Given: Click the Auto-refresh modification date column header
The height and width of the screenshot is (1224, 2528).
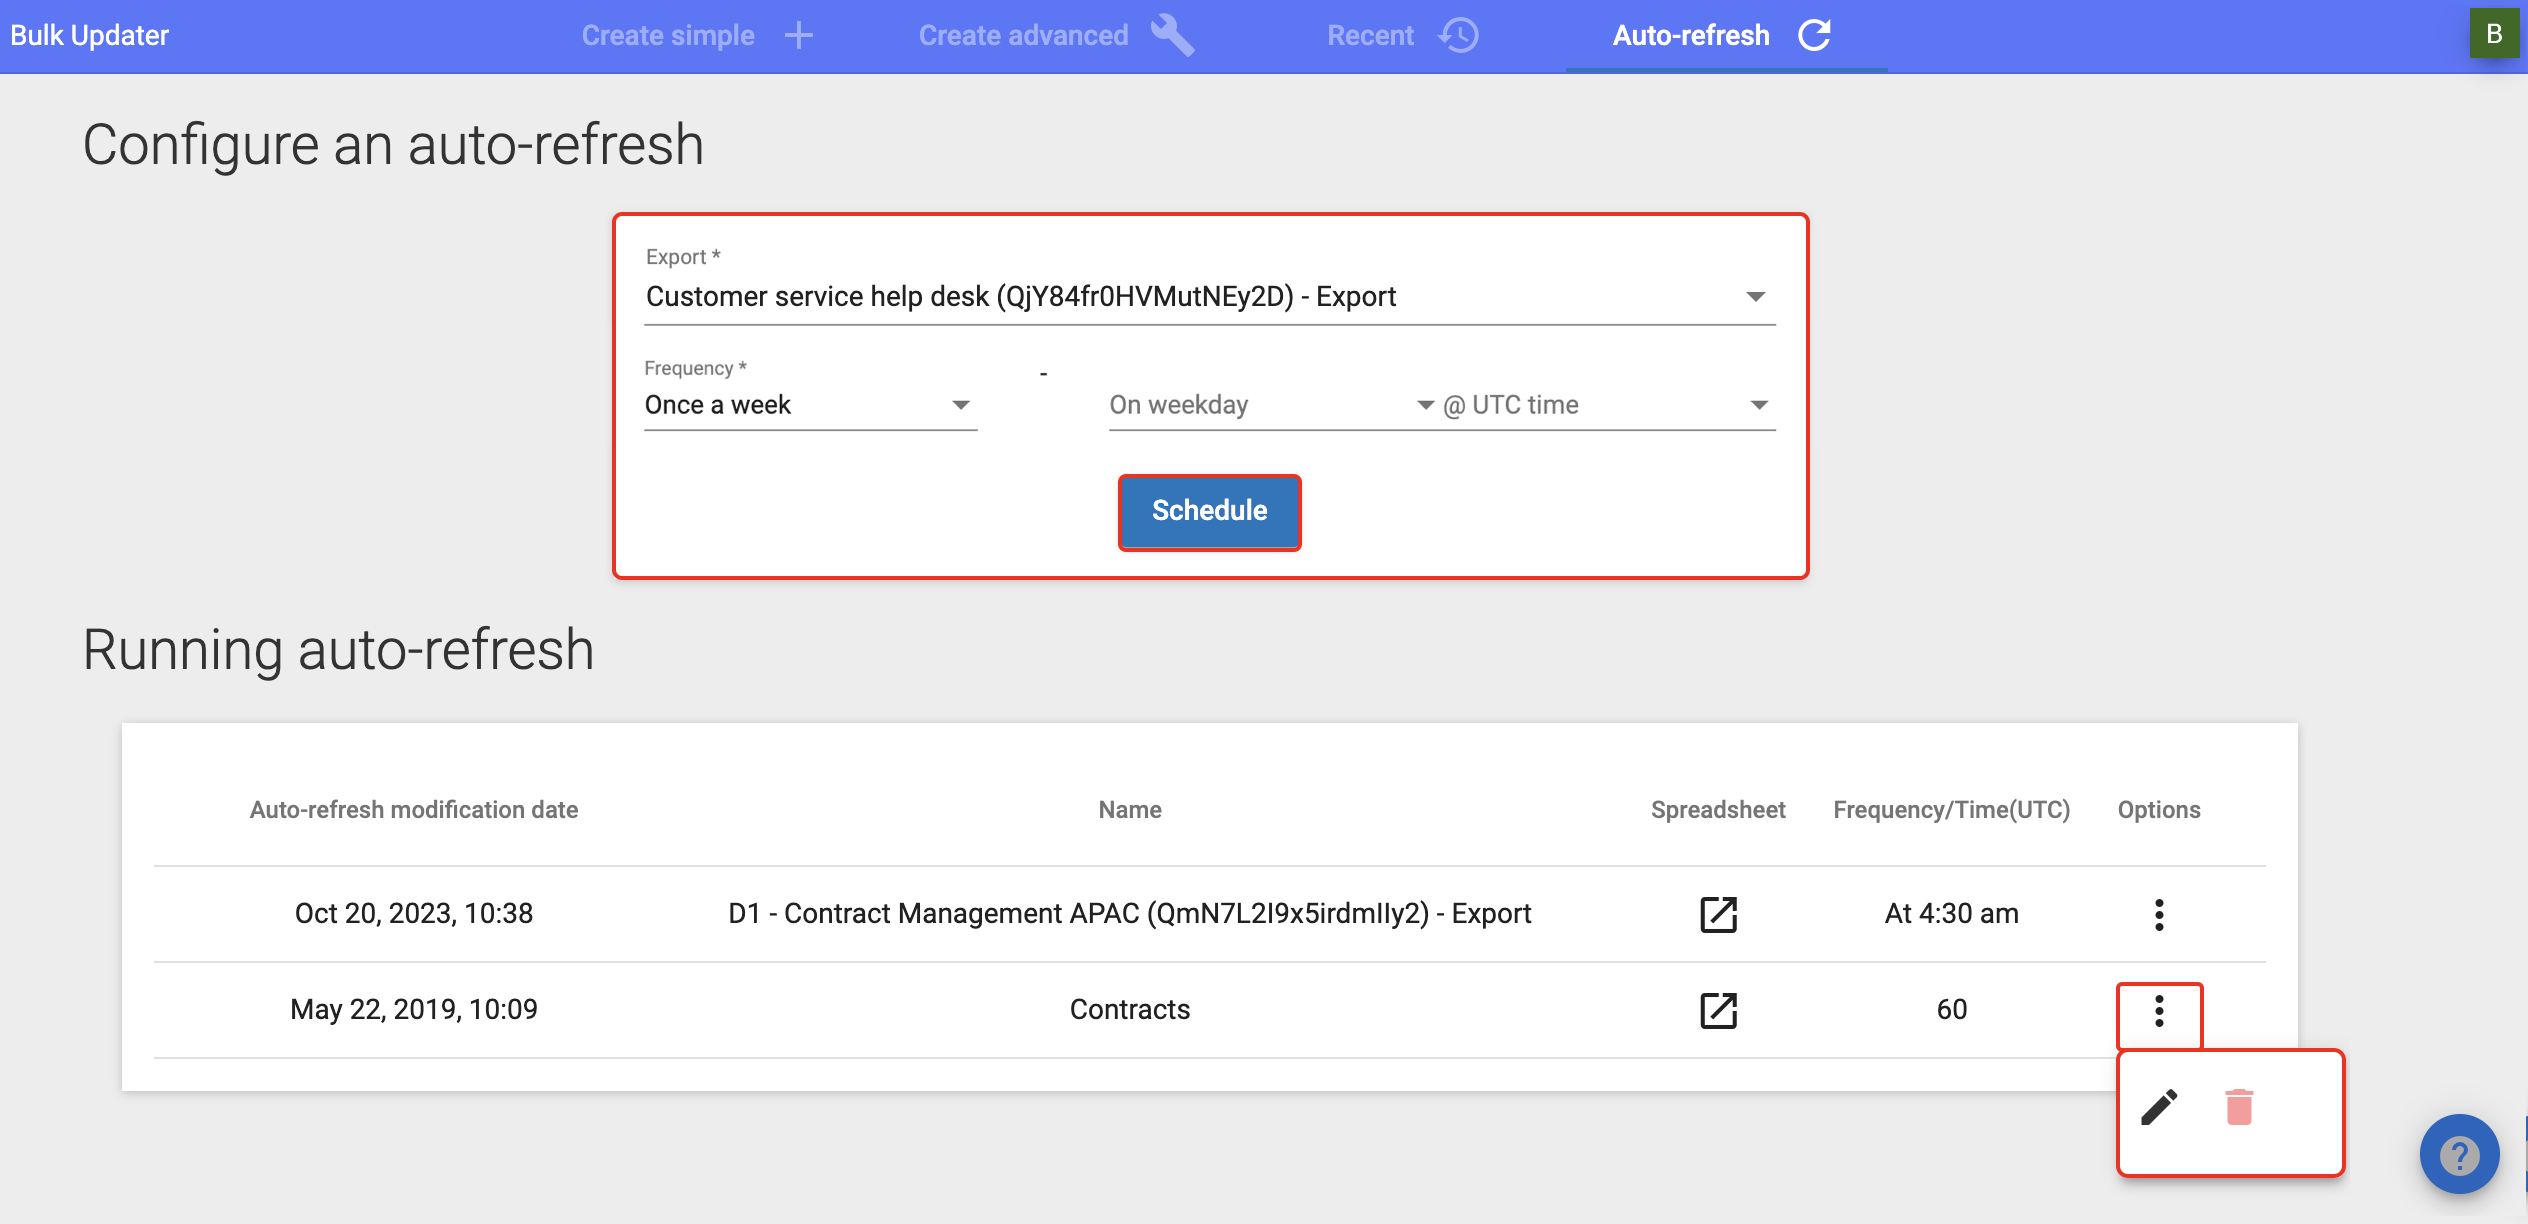Looking at the screenshot, I should pos(414,810).
